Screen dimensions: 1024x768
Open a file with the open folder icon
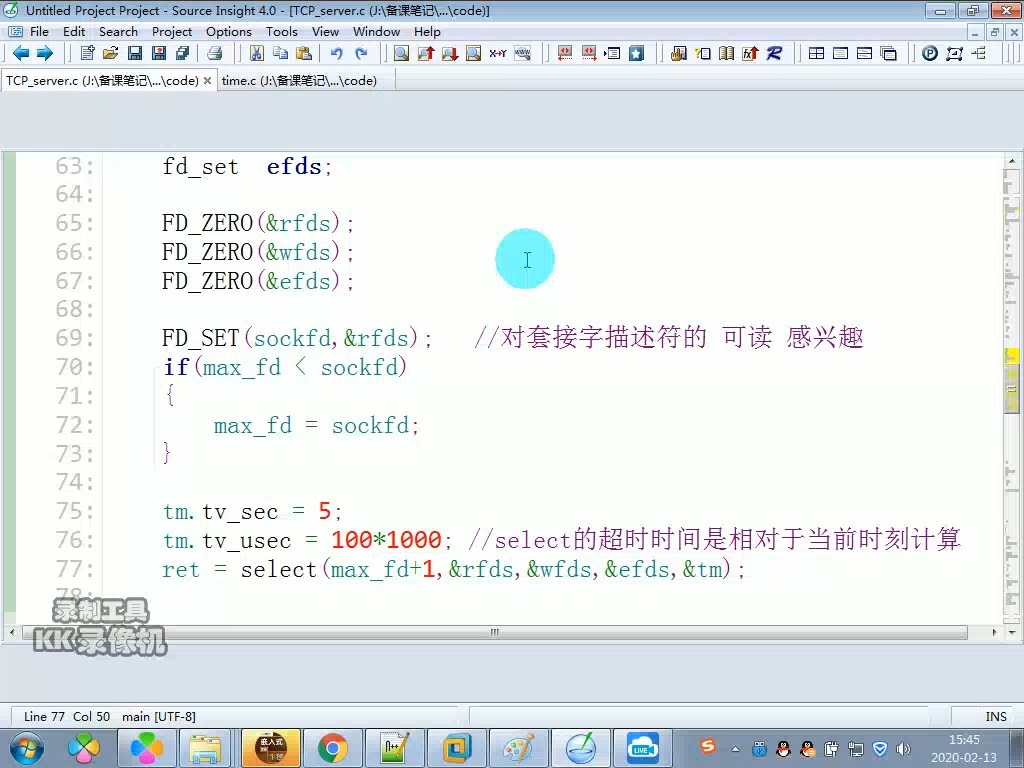(112, 53)
